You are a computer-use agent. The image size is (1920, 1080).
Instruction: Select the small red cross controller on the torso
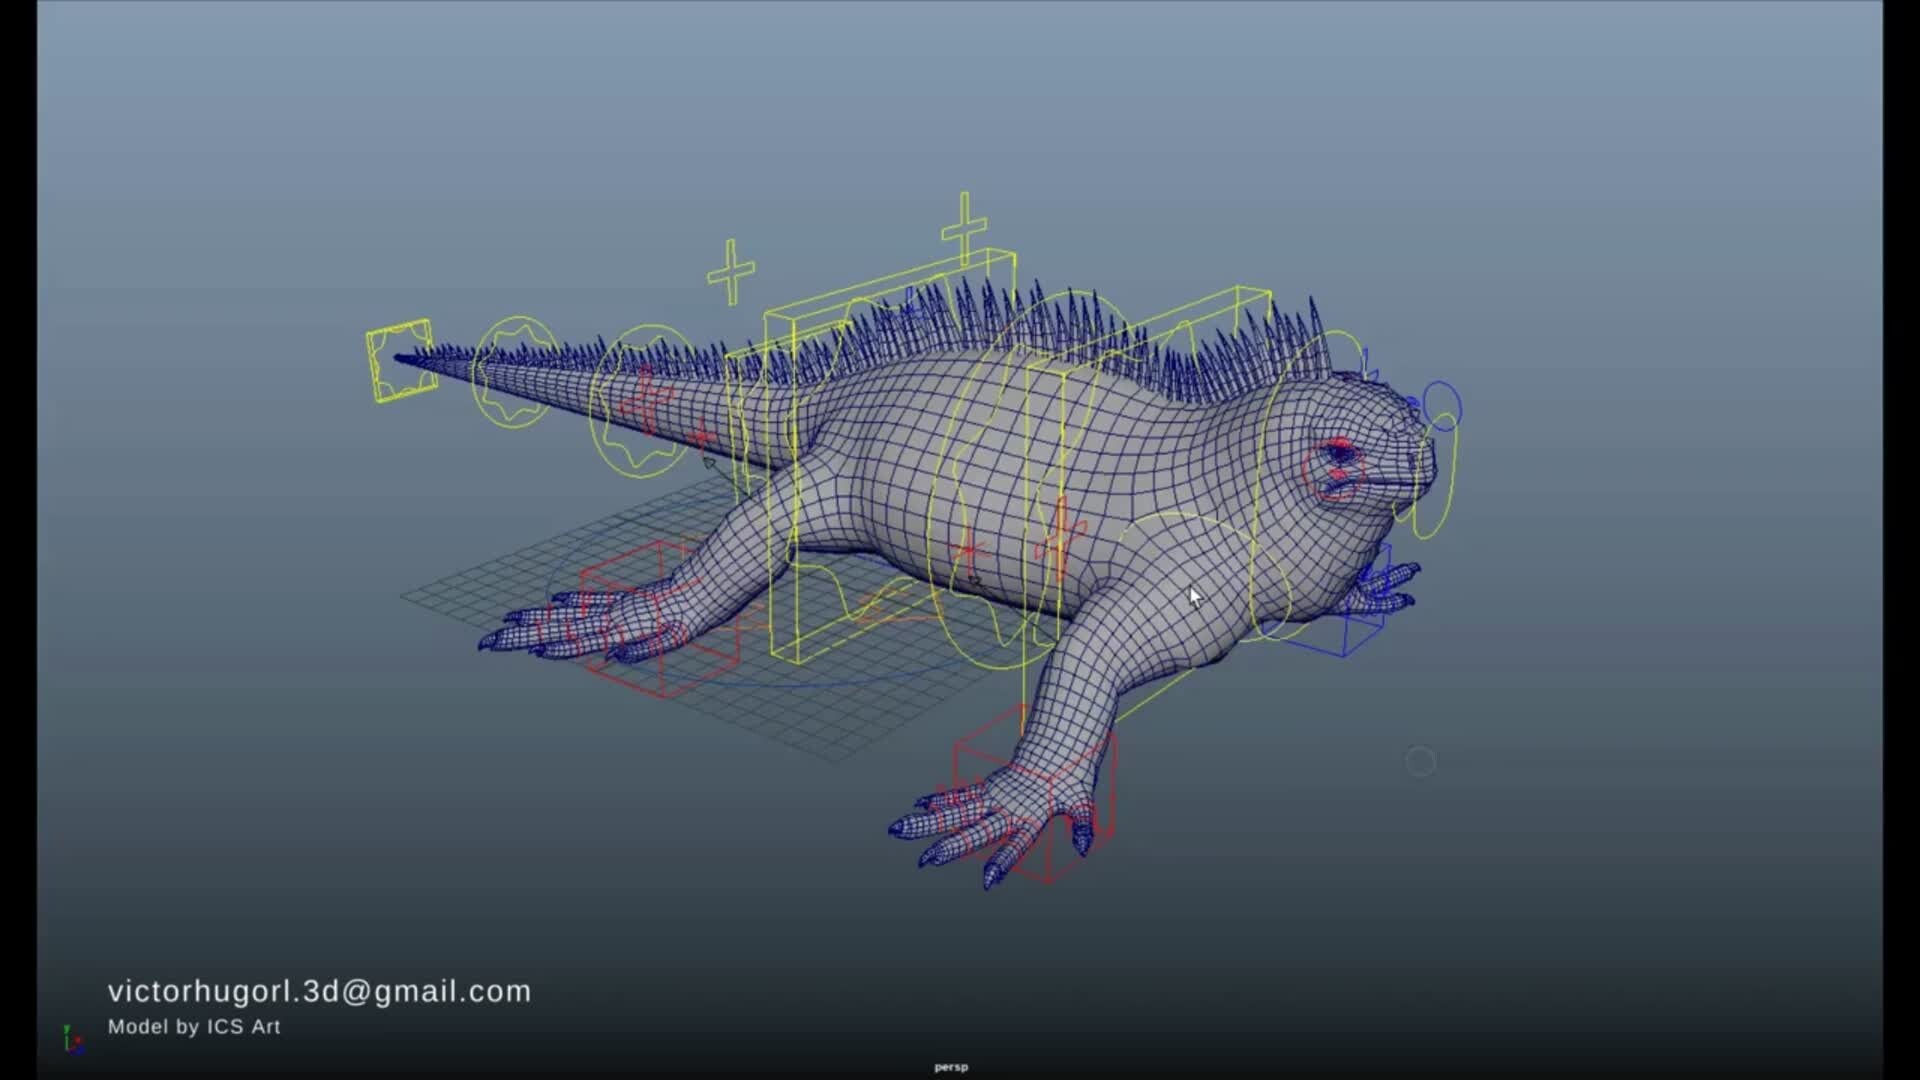965,550
